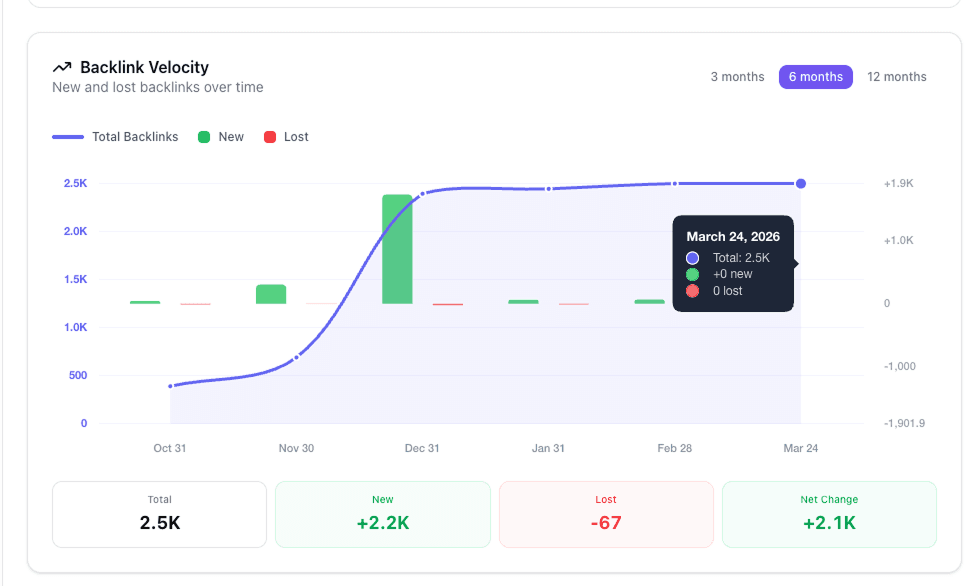Select the endpoint marker on the trend line
The height and width of the screenshot is (586, 973).
(800, 183)
